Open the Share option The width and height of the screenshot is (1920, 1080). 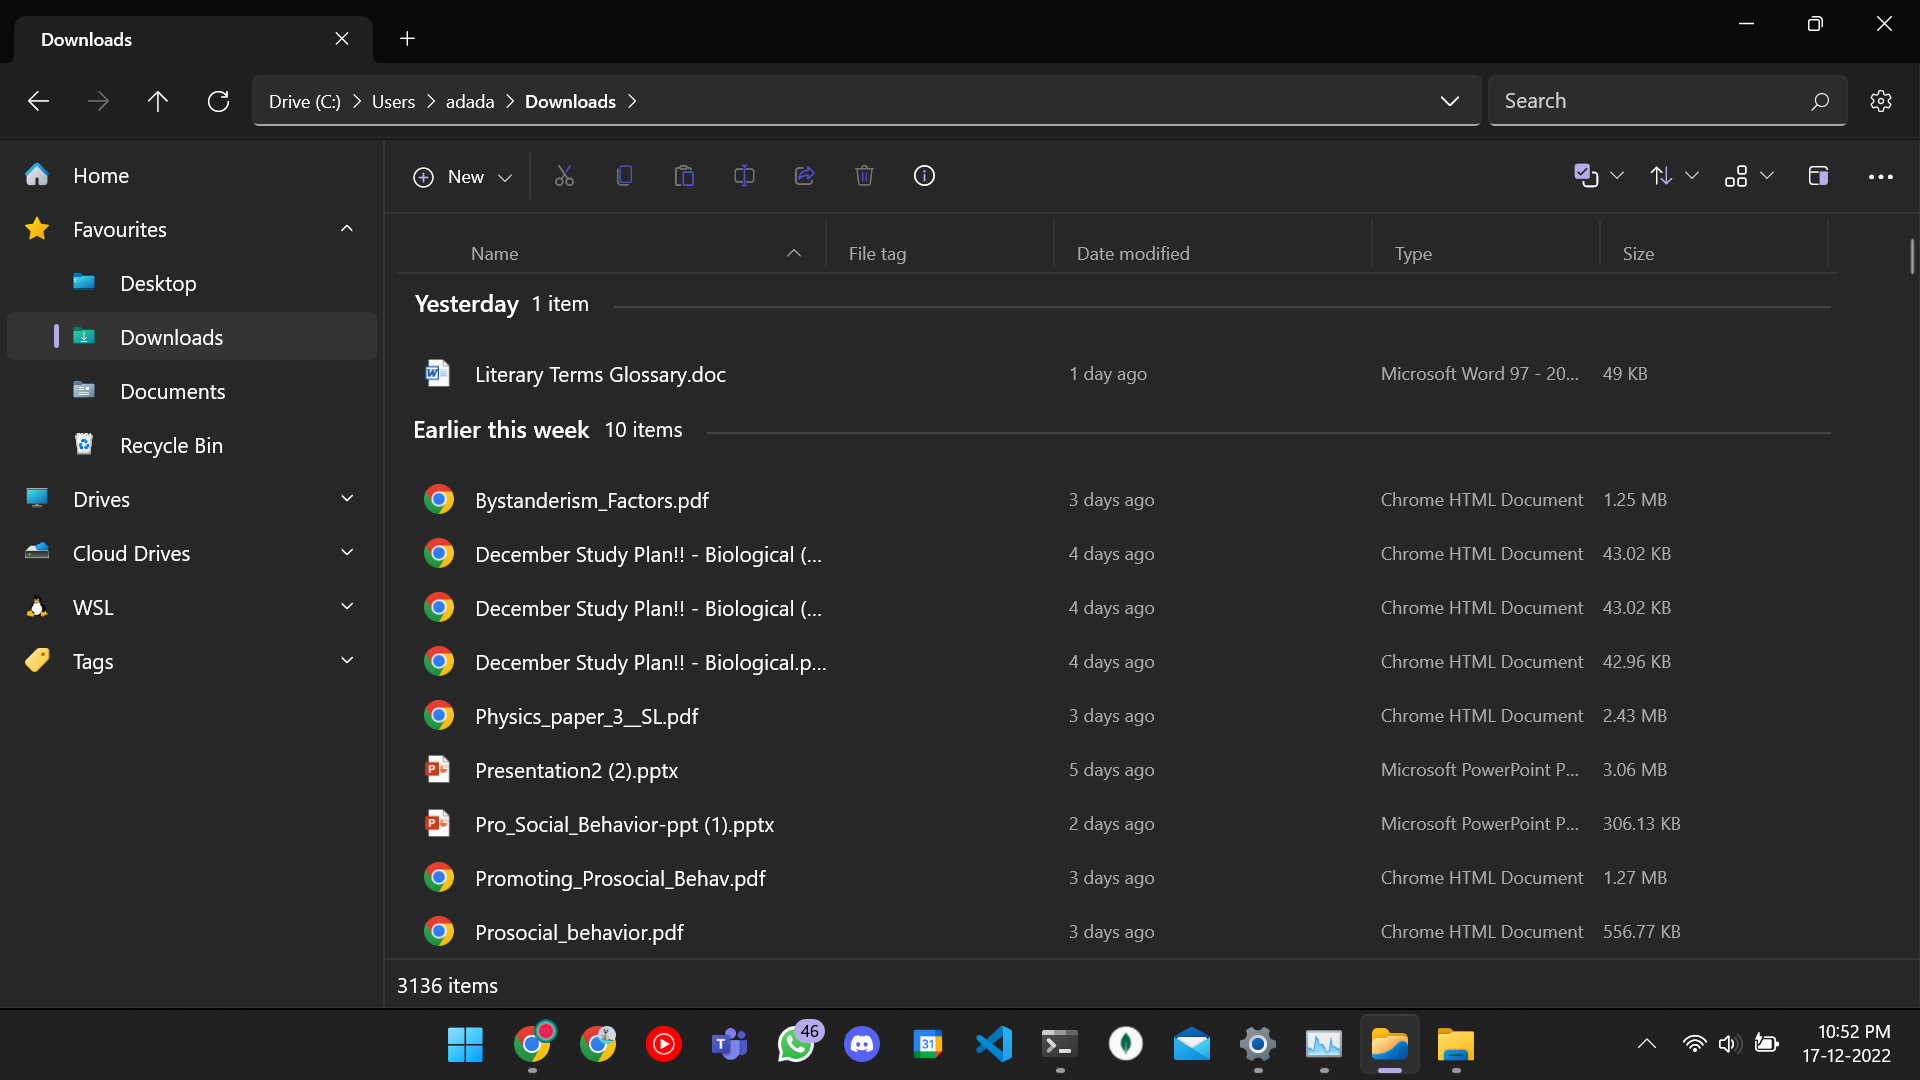coord(804,175)
